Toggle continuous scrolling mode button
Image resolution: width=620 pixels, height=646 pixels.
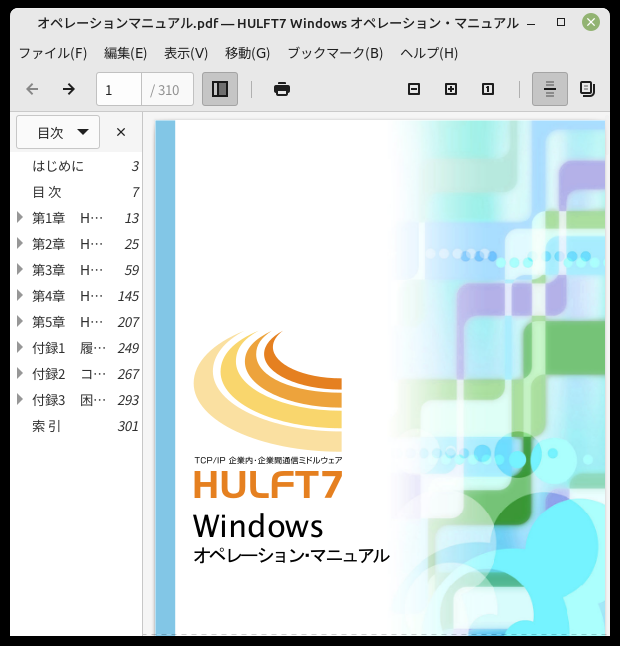click(x=550, y=89)
